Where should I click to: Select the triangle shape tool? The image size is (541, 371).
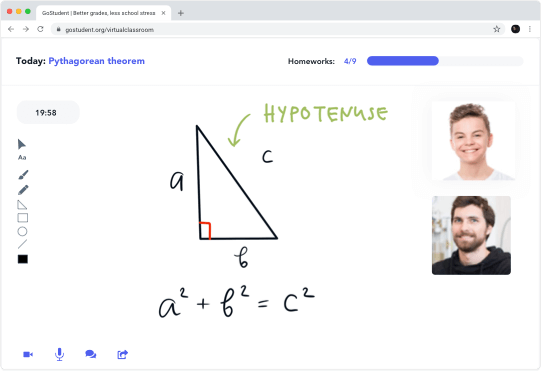(22, 205)
